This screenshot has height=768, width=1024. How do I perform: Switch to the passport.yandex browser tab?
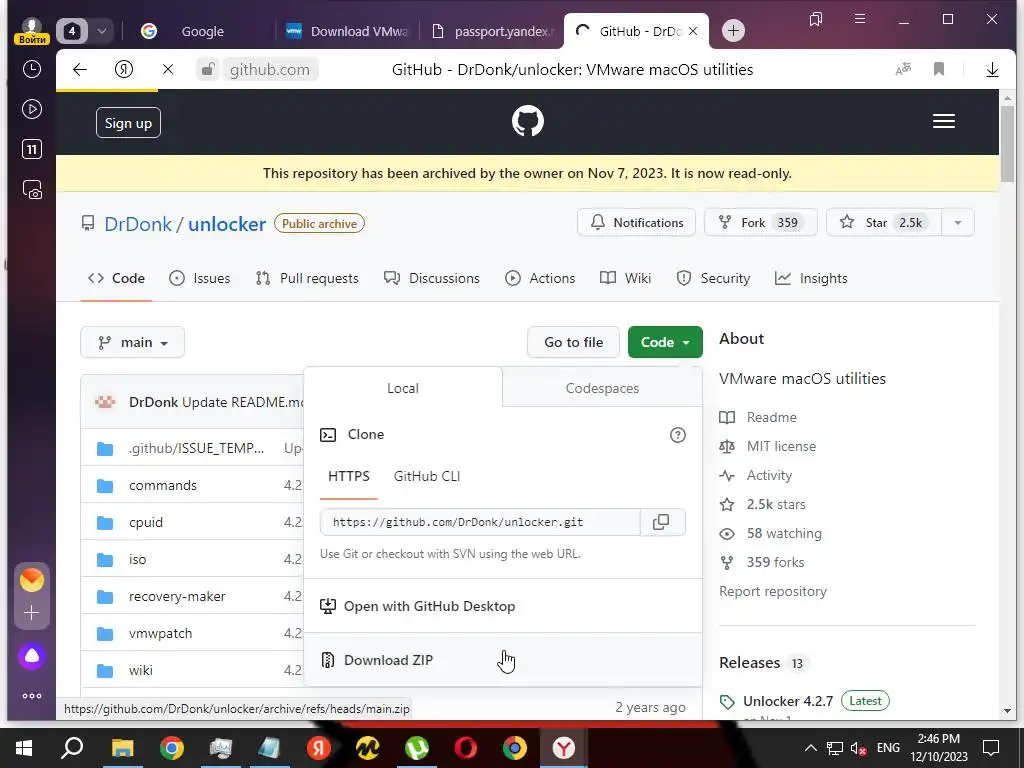pyautogui.click(x=494, y=31)
